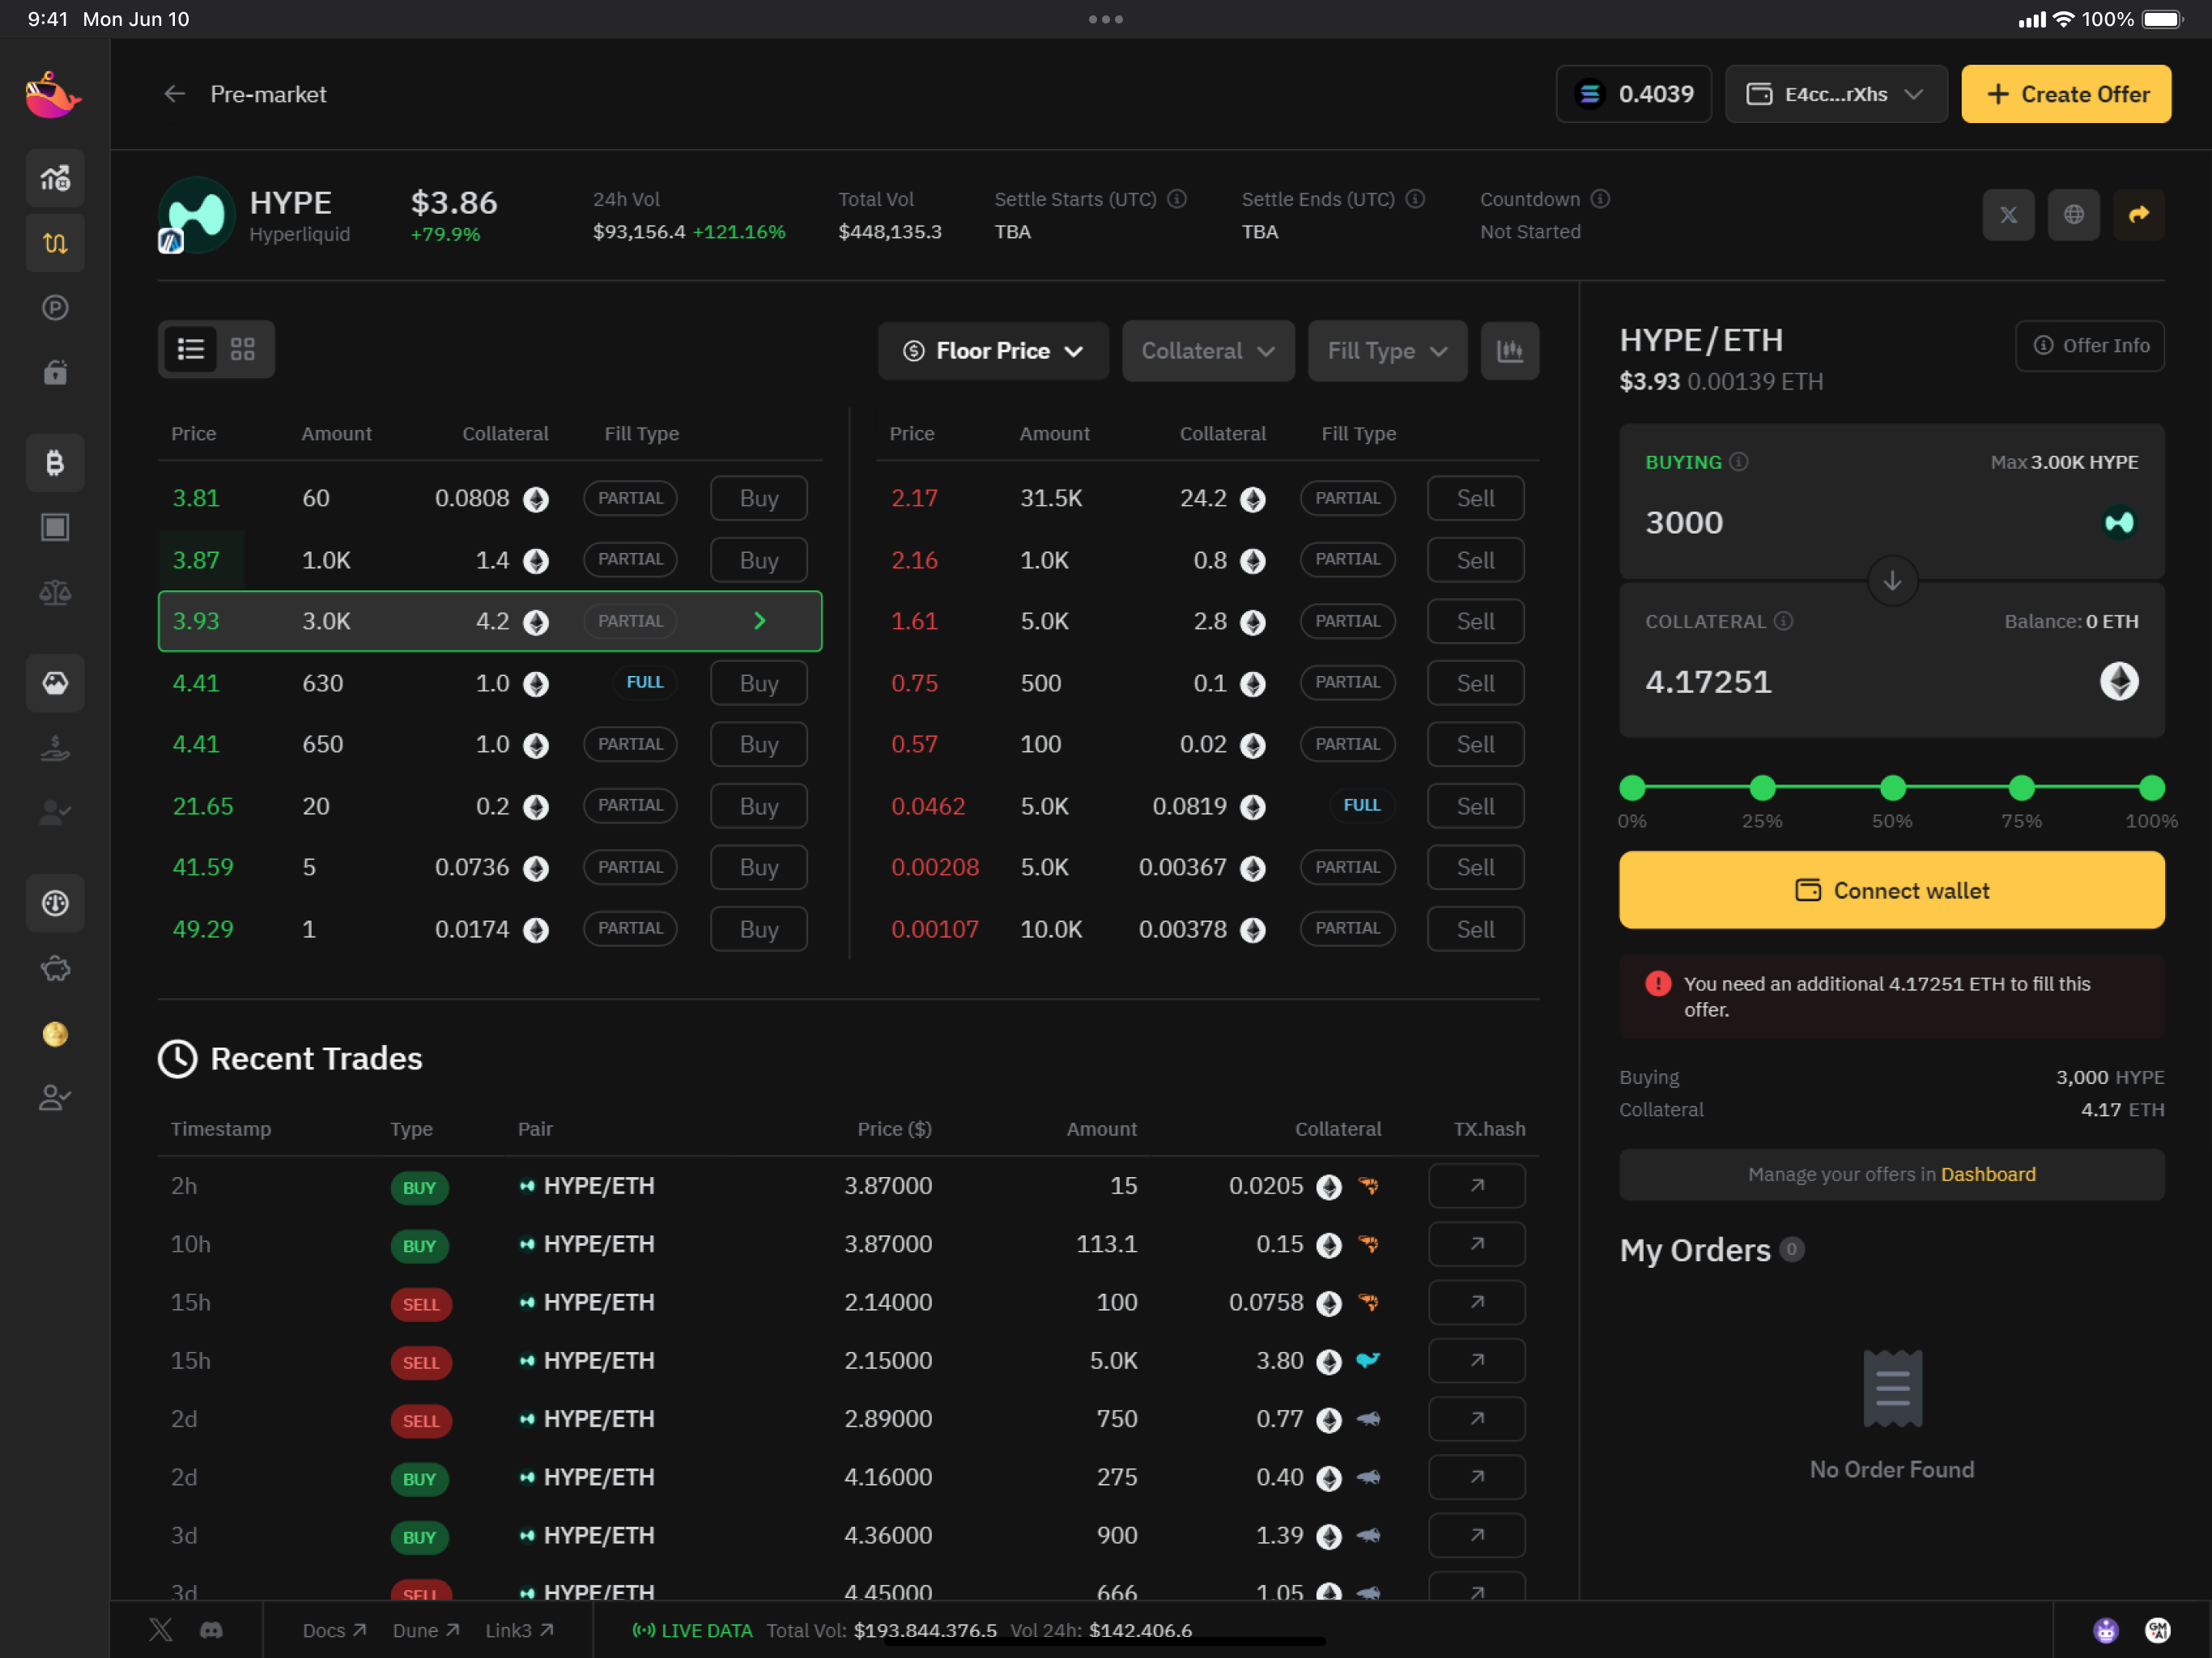This screenshot has height=1658, width=2212.
Task: Set fill slider to 100%
Action: [x=2152, y=788]
